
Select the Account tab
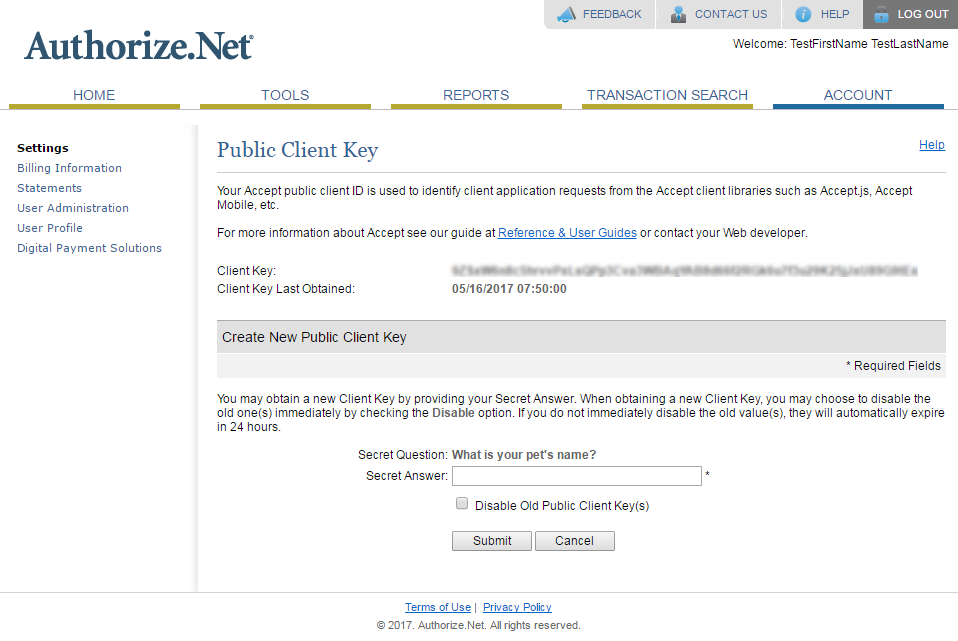(858, 95)
